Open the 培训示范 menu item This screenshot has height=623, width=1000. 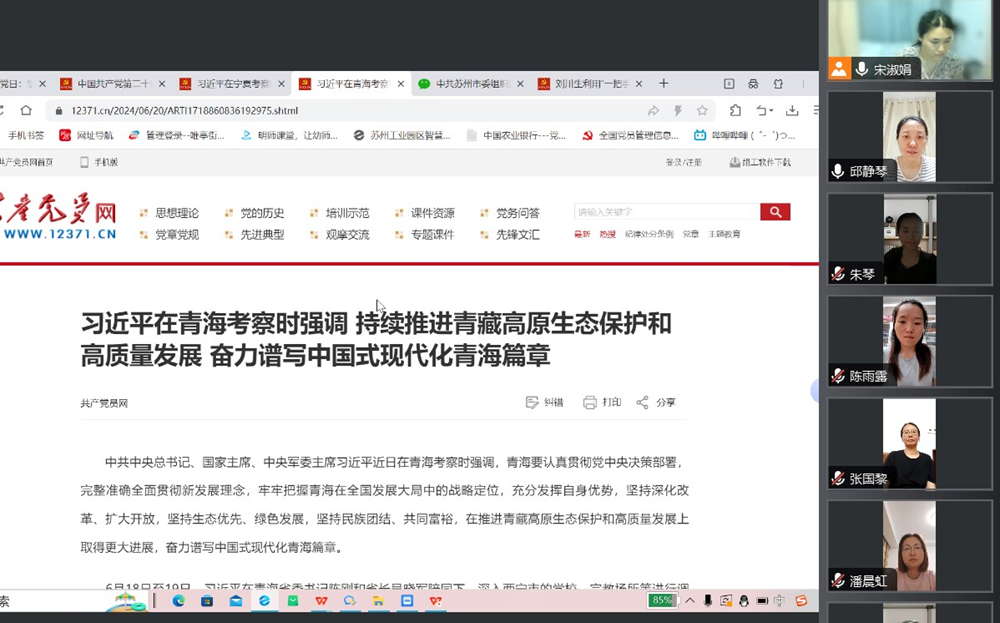pos(348,213)
